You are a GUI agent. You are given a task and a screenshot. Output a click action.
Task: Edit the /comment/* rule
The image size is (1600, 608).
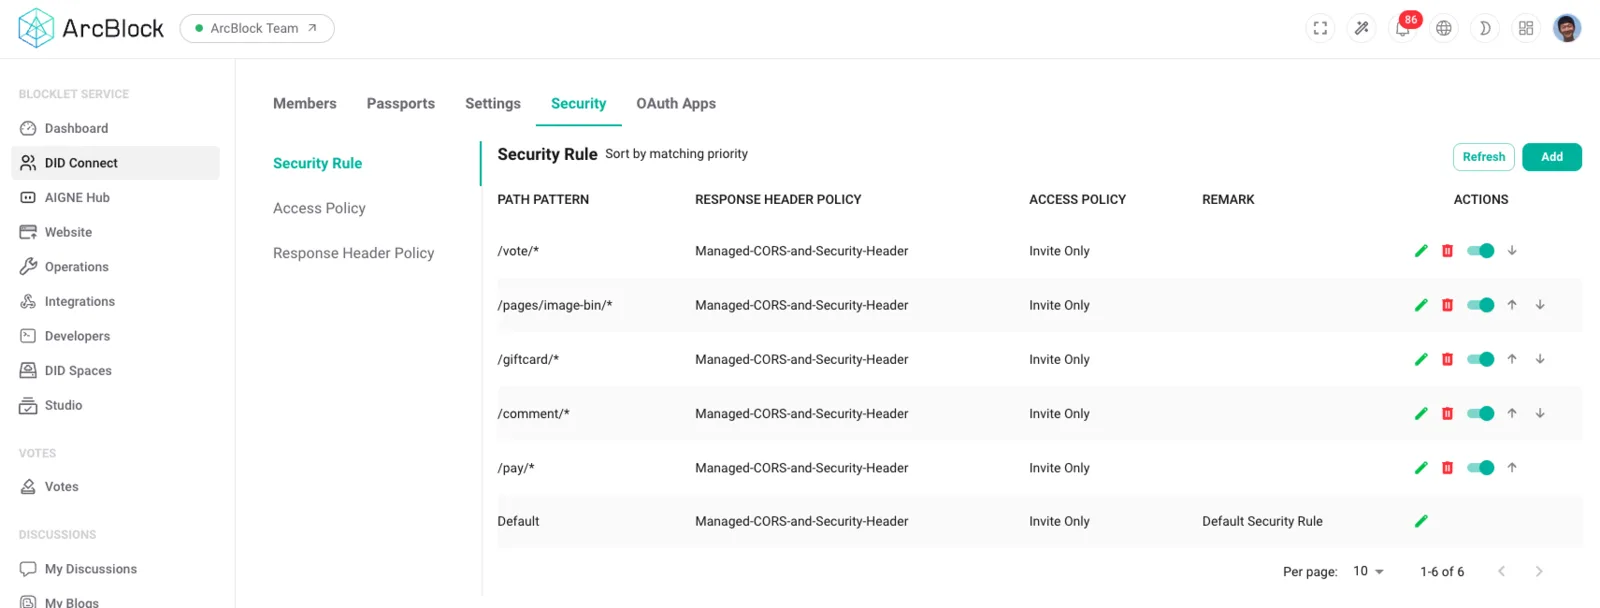coord(1421,413)
